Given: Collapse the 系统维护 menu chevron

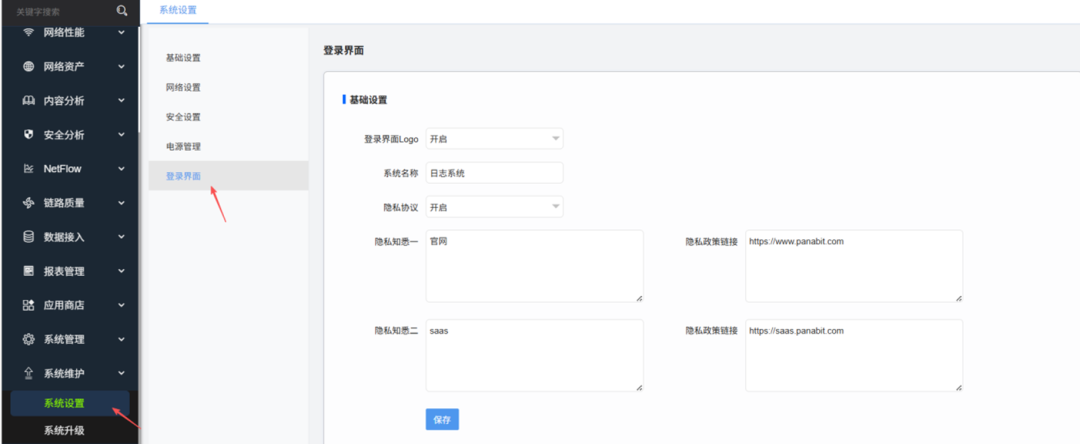Looking at the screenshot, I should pyautogui.click(x=121, y=372).
